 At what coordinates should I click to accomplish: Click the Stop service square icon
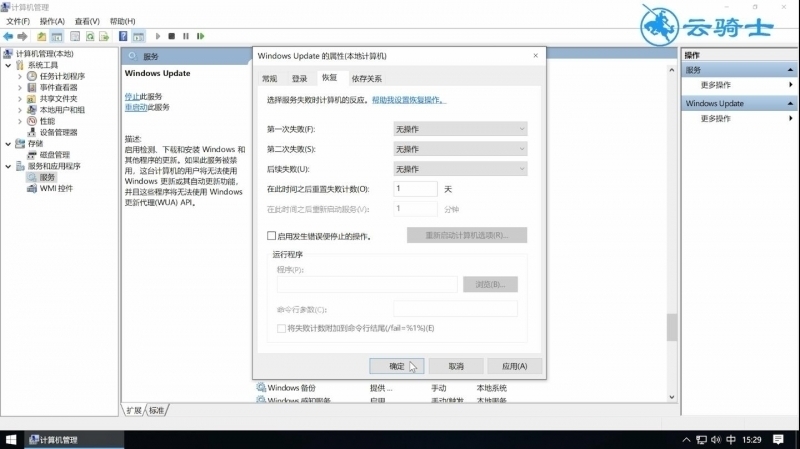(x=171, y=36)
